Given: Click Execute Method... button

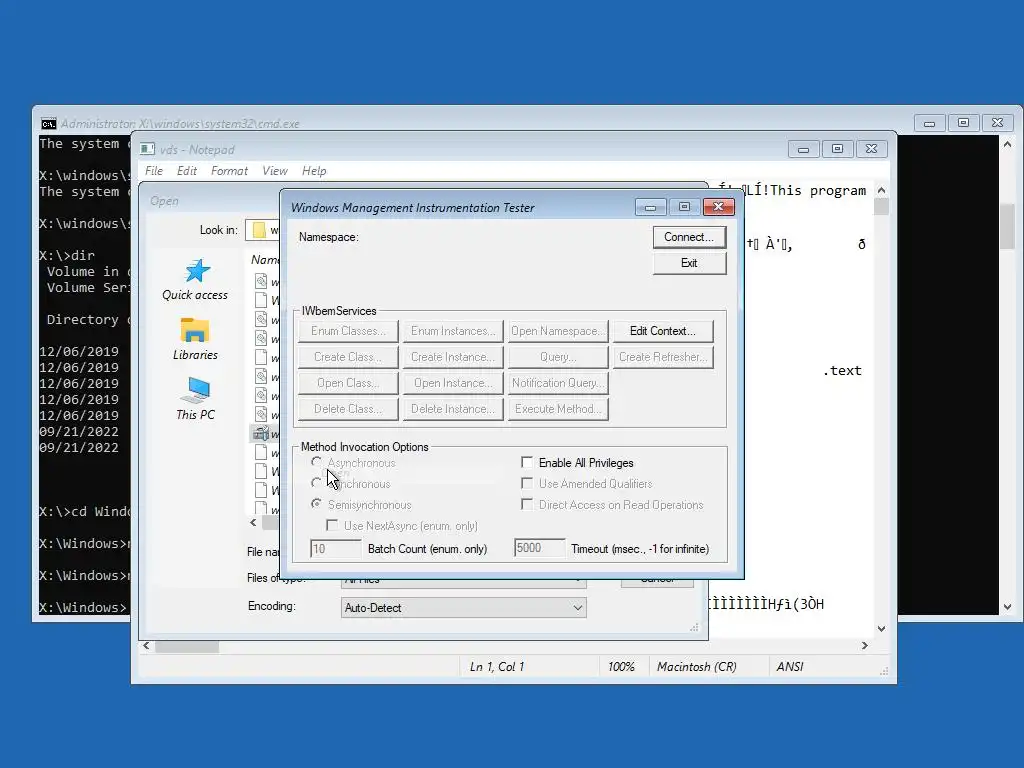Looking at the screenshot, I should coord(558,409).
